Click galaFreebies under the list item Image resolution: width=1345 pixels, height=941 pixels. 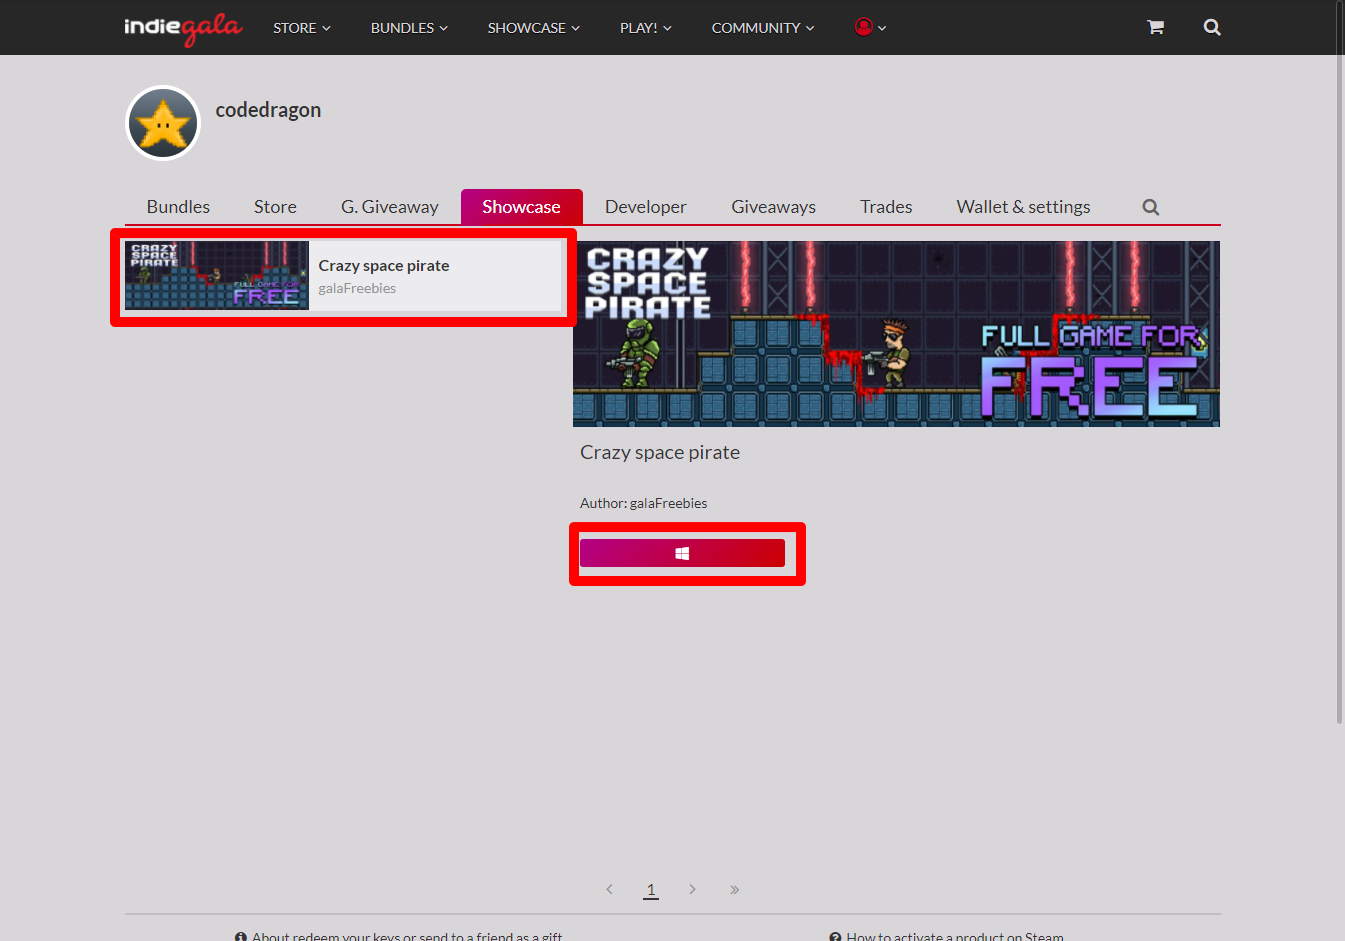tap(357, 288)
